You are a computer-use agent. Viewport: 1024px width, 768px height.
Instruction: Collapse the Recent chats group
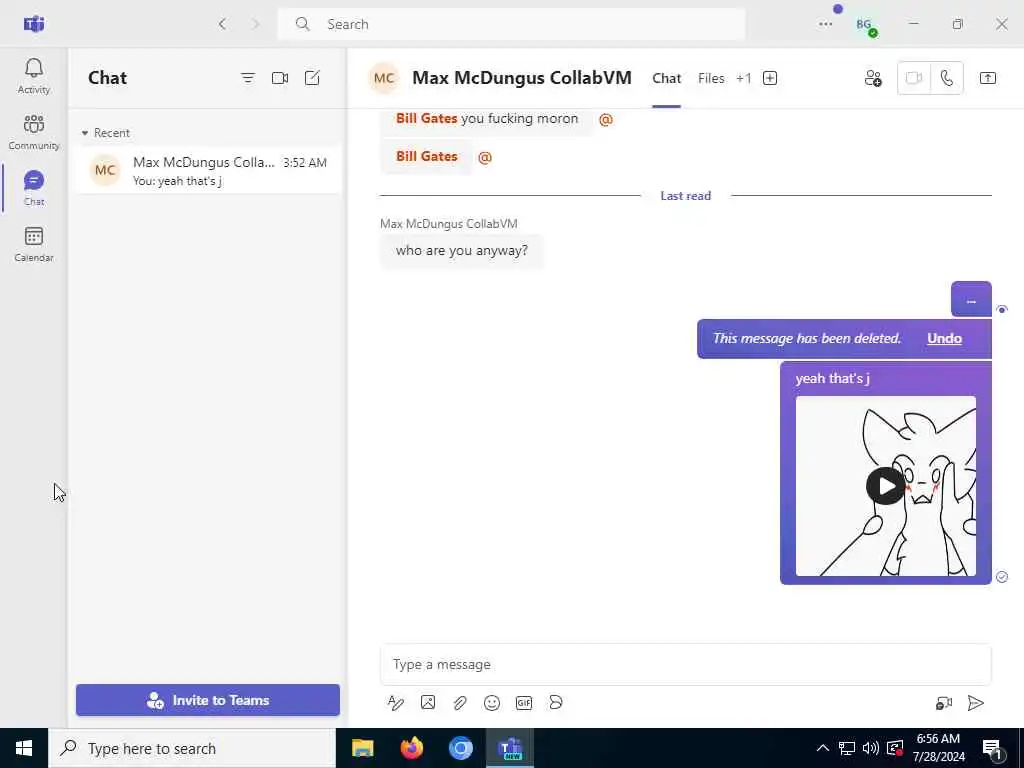pos(105,133)
